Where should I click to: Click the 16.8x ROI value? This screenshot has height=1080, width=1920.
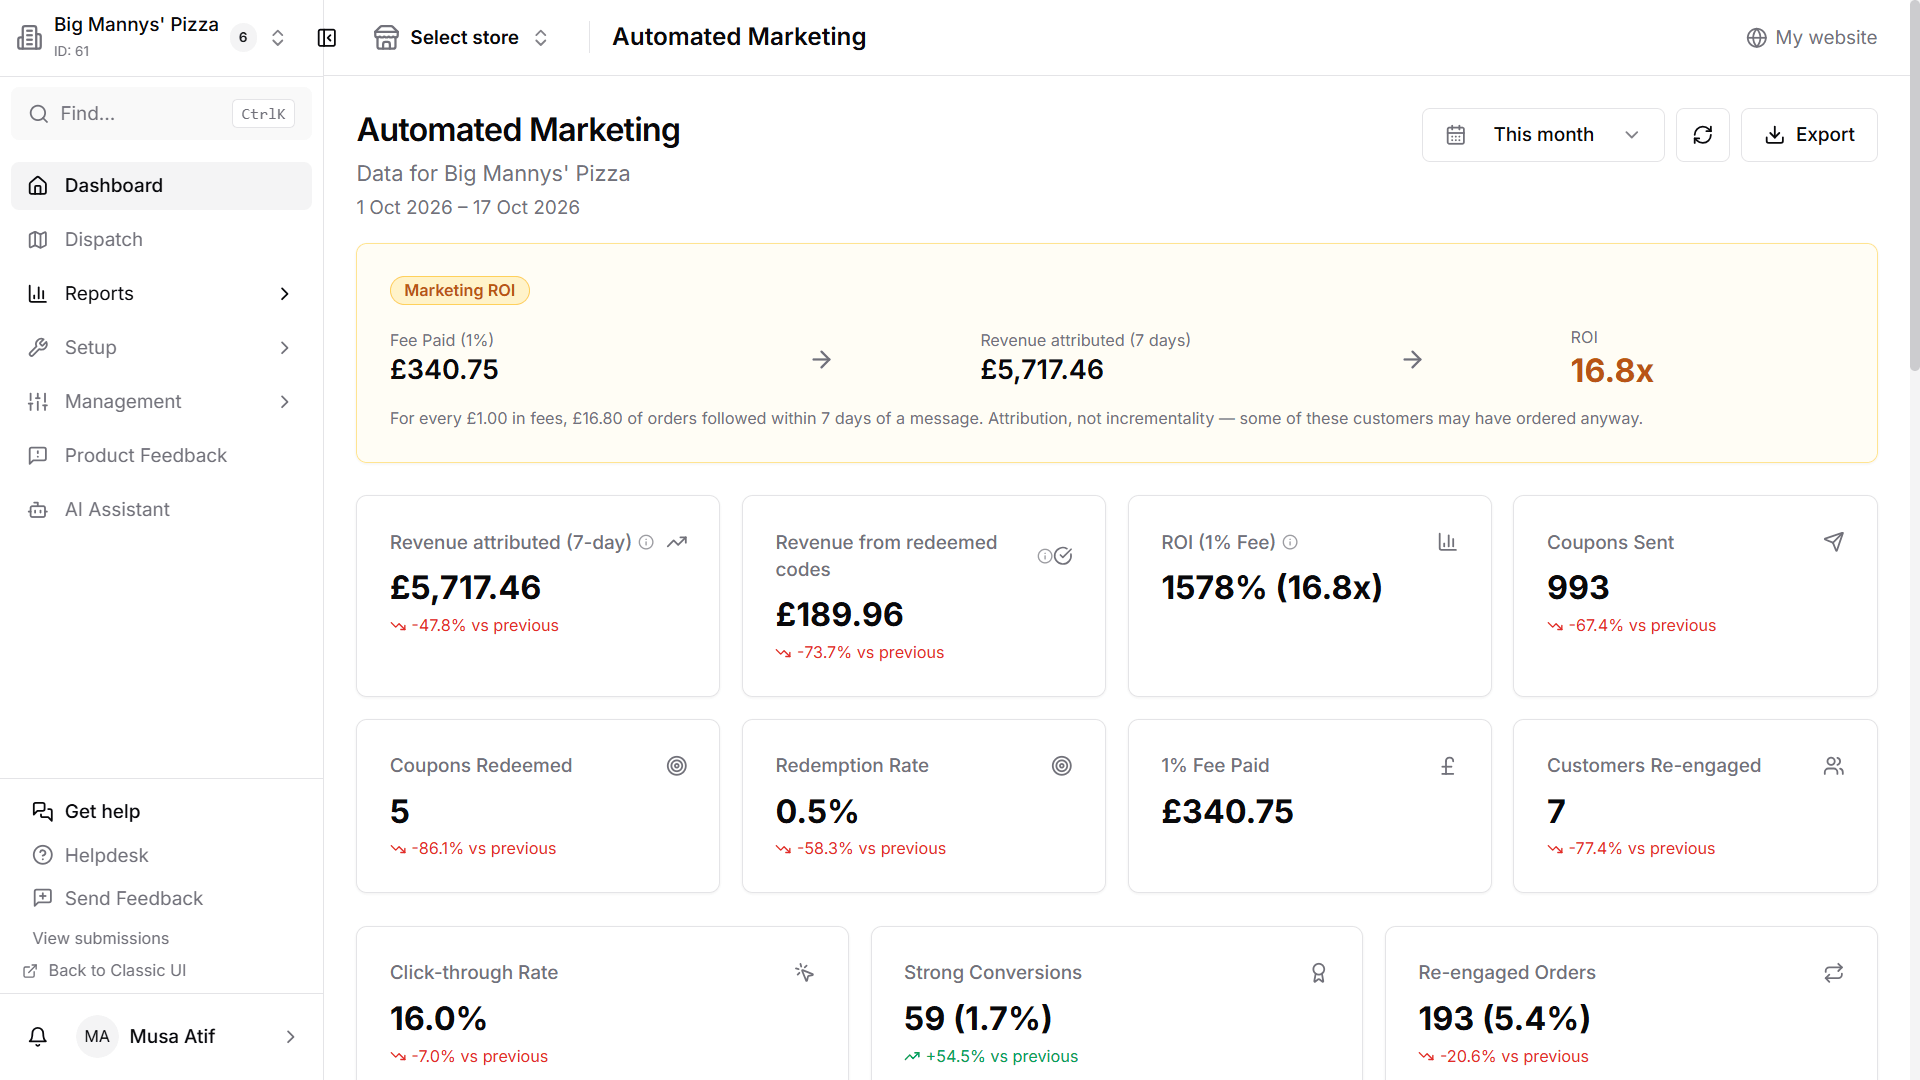(x=1611, y=371)
